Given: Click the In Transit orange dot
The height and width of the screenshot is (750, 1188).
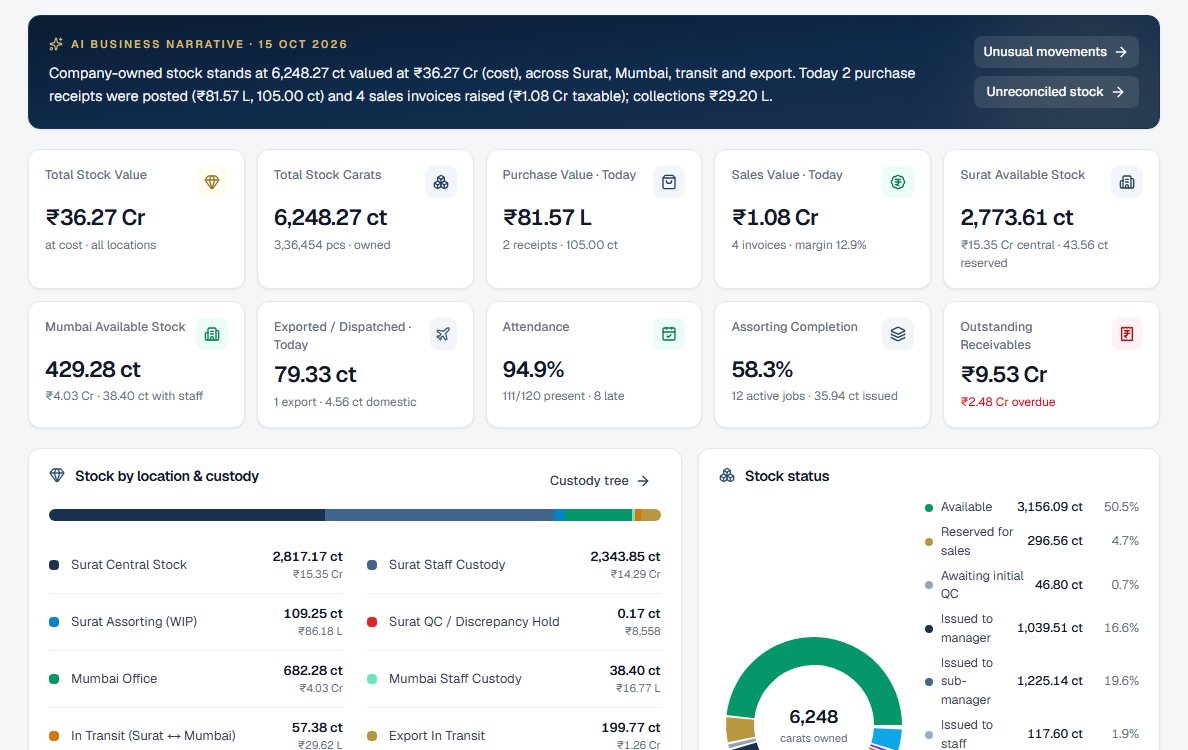Looking at the screenshot, I should coord(54,736).
